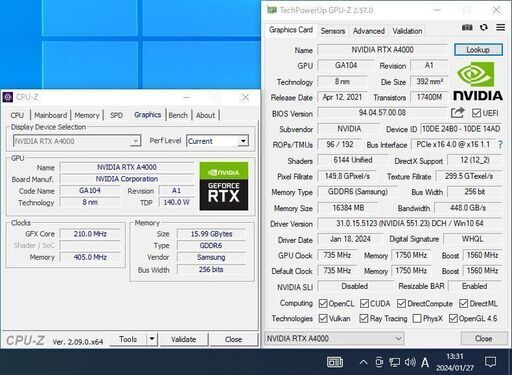Switch to the About tab

(205, 115)
